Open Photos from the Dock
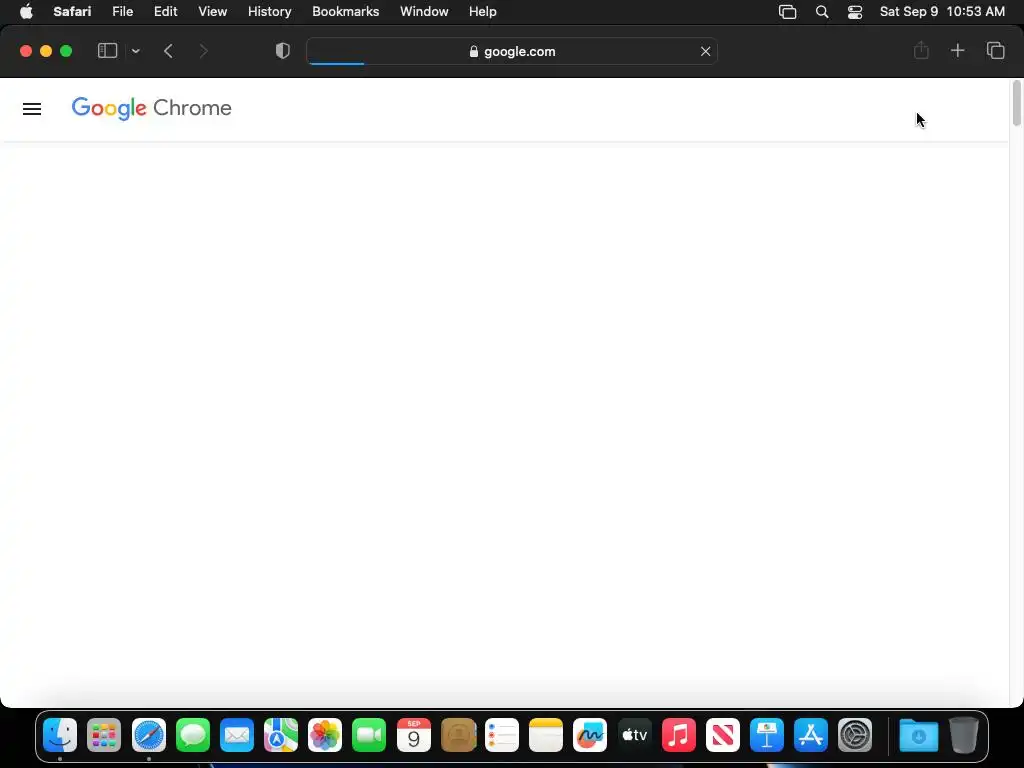The height and width of the screenshot is (768, 1024). point(325,735)
